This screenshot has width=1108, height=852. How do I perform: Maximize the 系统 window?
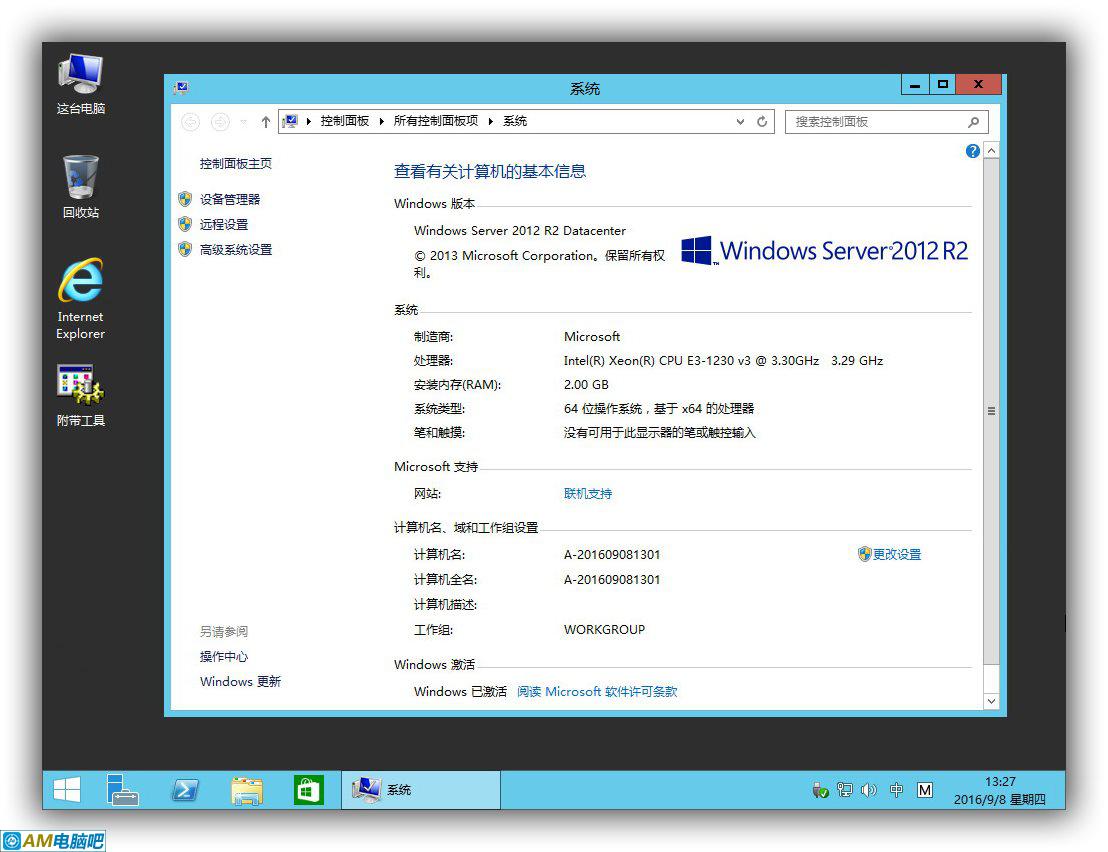942,84
